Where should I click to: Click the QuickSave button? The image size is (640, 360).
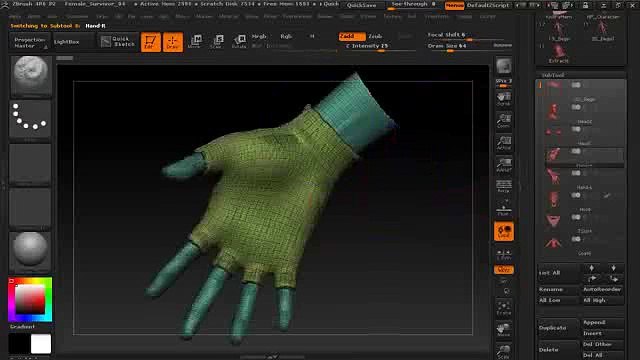coord(361,5)
